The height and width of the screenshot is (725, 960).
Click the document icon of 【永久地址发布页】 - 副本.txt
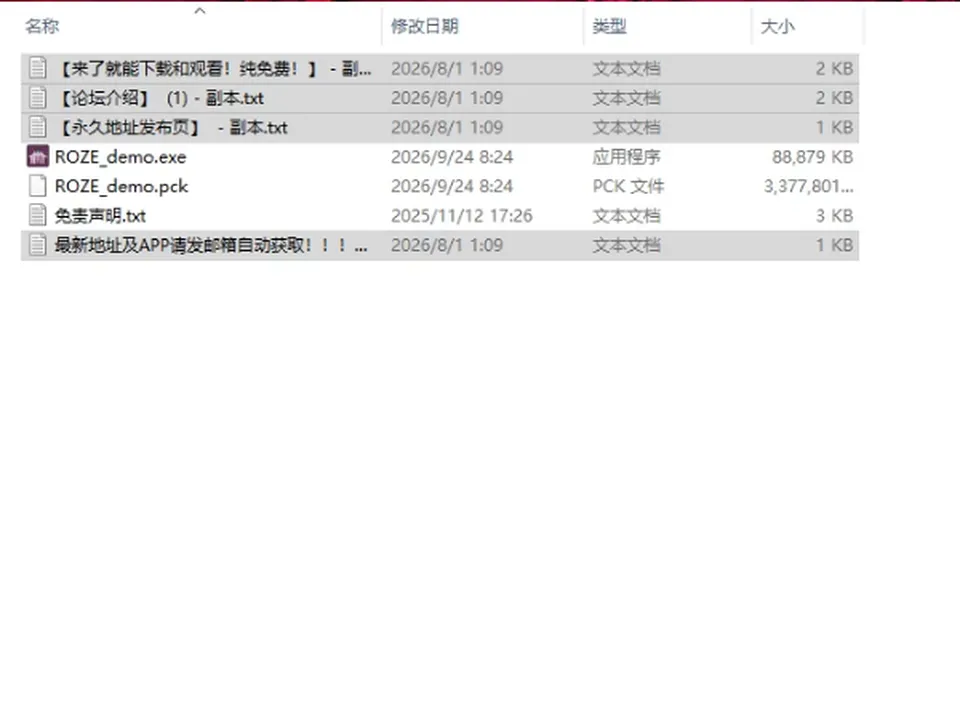(x=37, y=127)
